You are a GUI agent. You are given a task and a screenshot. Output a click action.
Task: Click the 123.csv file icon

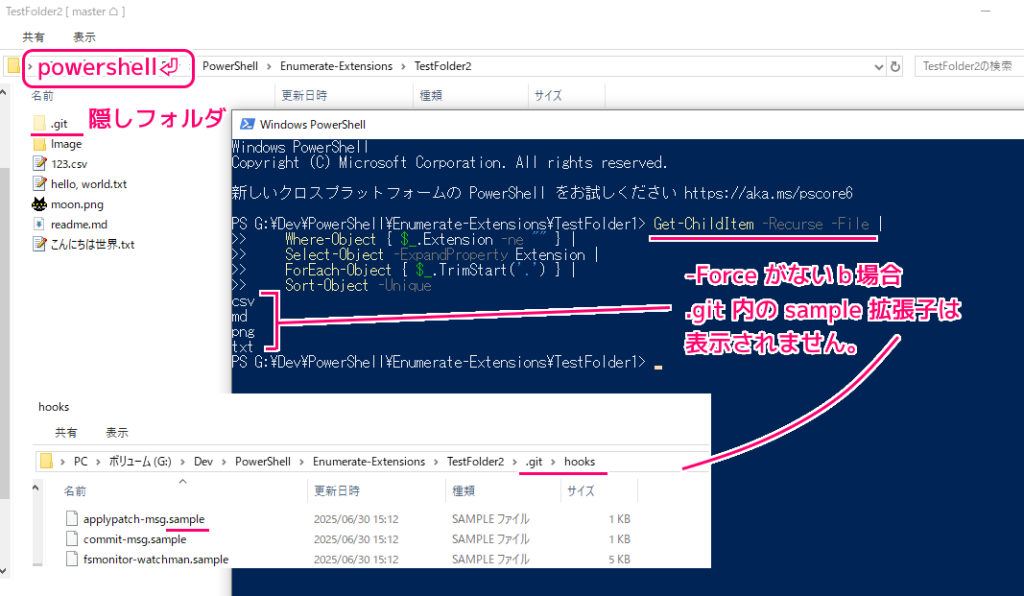pos(39,164)
